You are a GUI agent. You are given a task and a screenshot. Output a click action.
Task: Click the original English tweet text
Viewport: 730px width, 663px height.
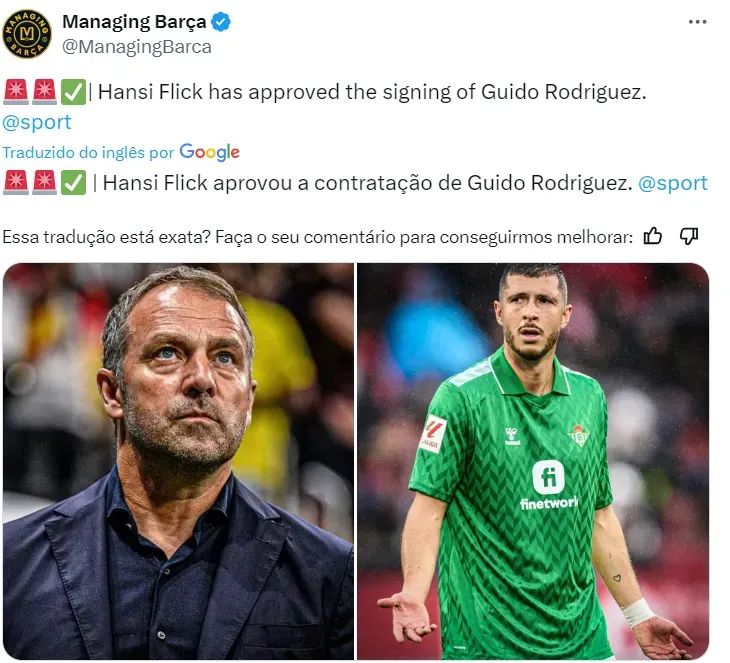pos(370,93)
